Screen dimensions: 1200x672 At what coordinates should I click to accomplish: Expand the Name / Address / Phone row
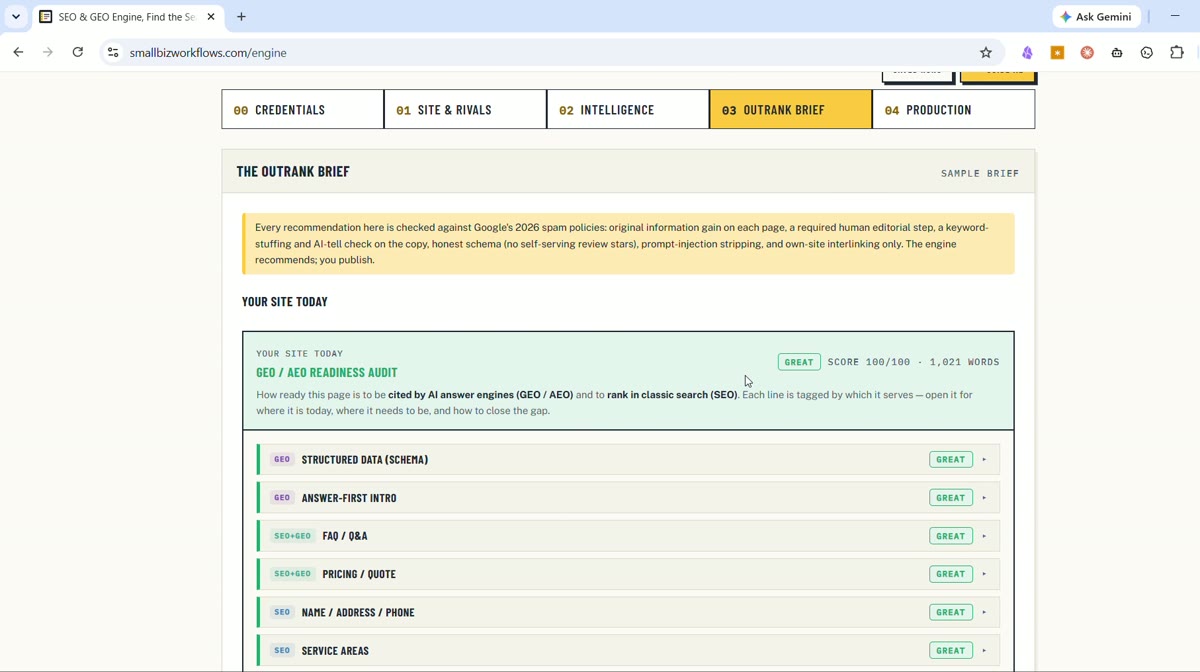(628, 612)
